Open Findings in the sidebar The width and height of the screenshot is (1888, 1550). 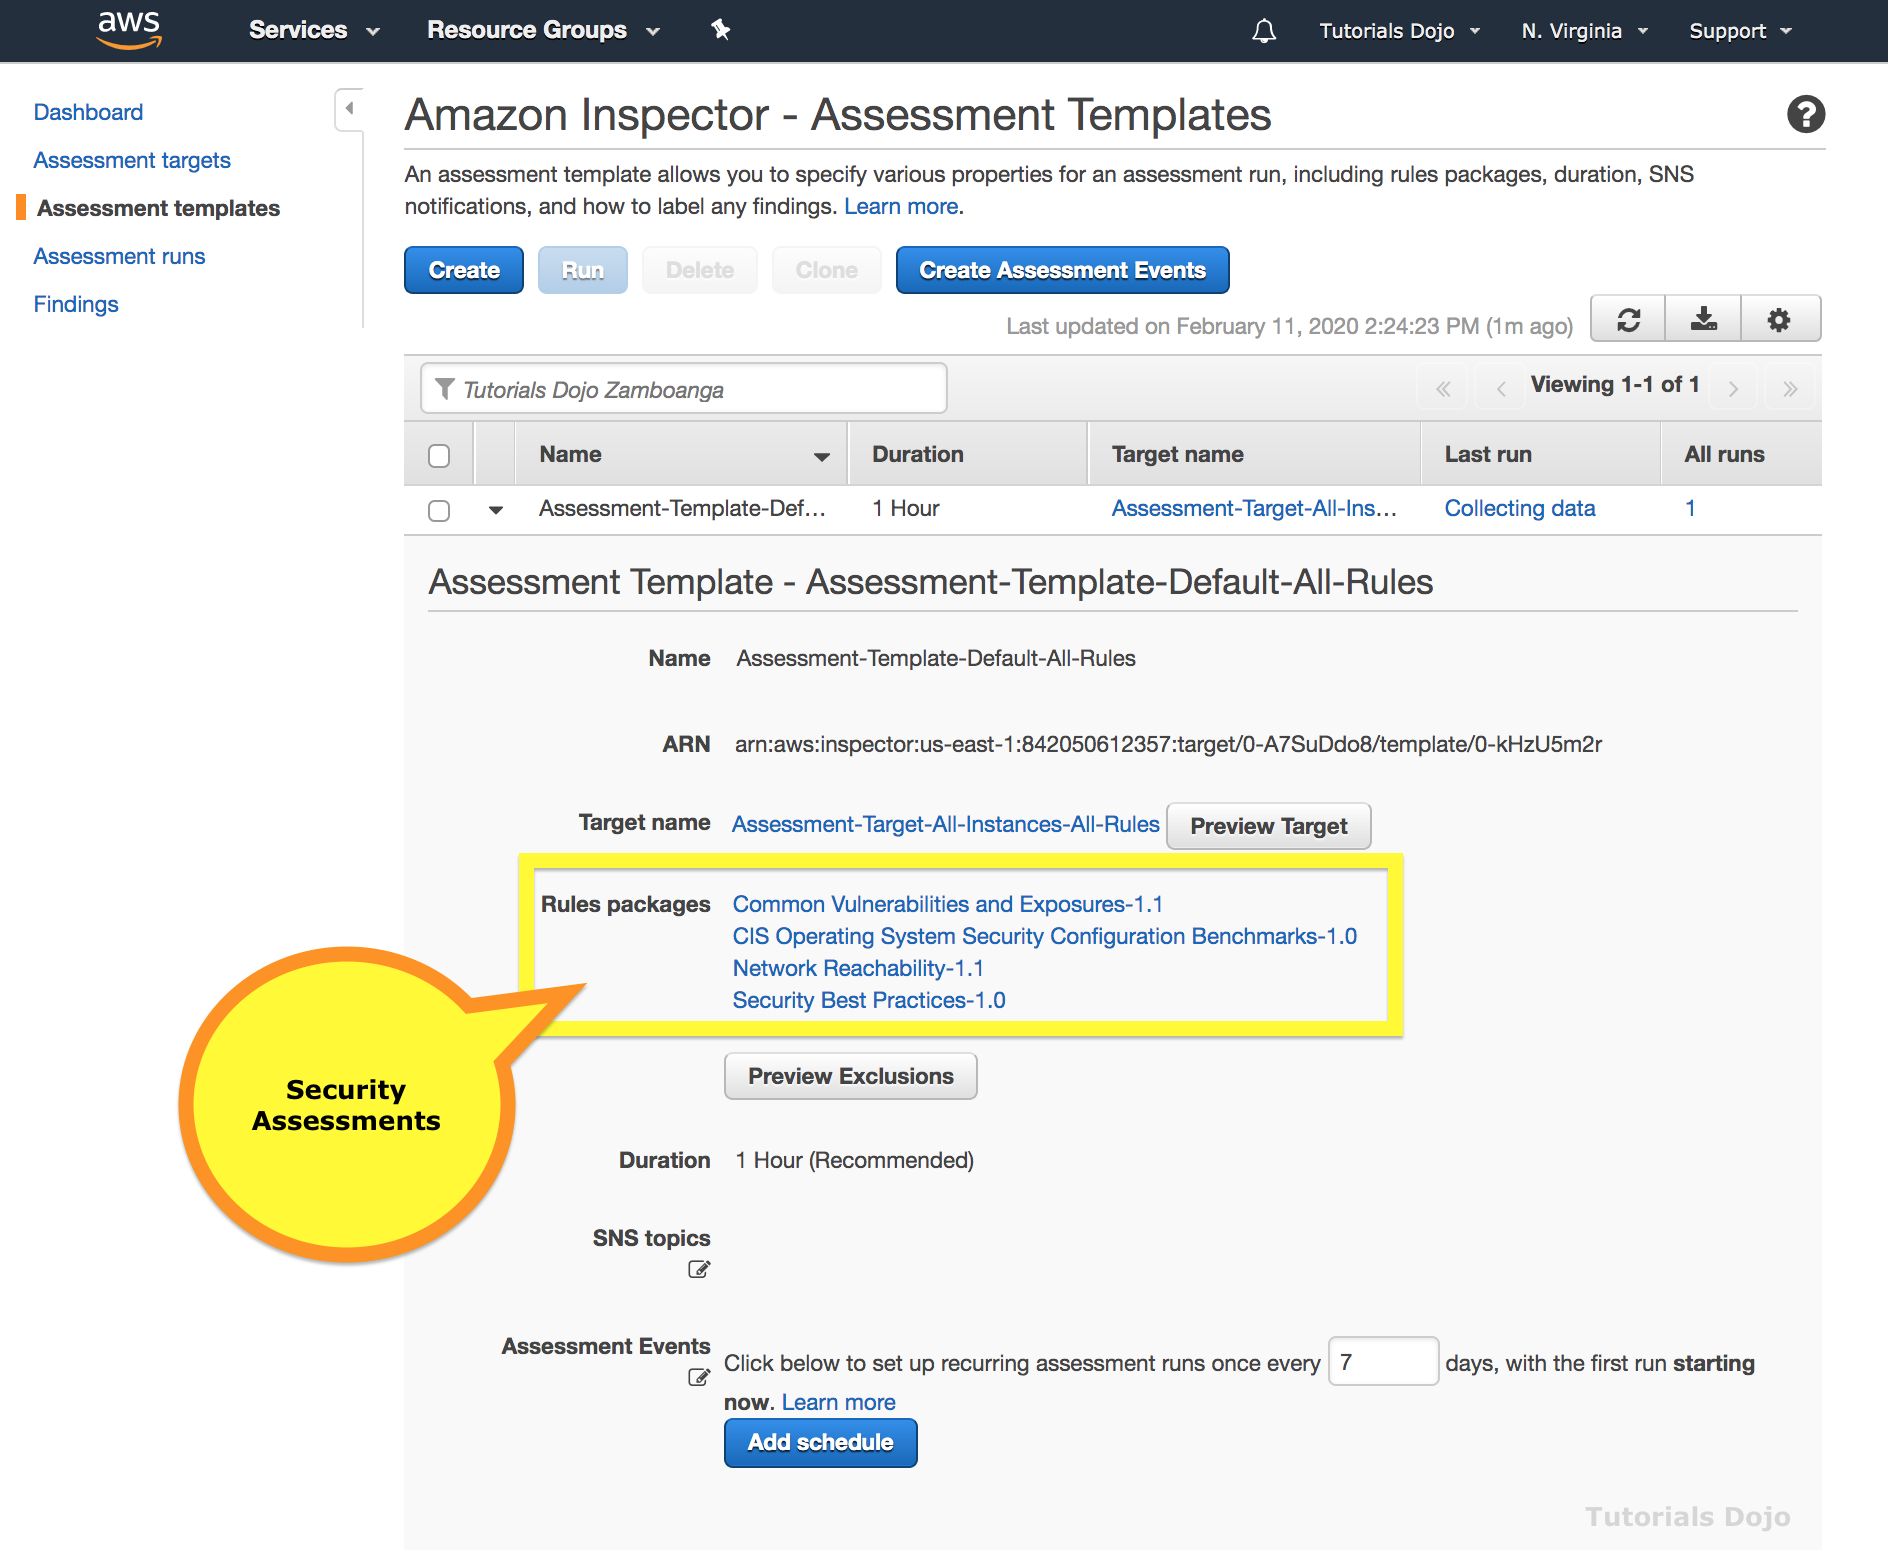point(76,304)
